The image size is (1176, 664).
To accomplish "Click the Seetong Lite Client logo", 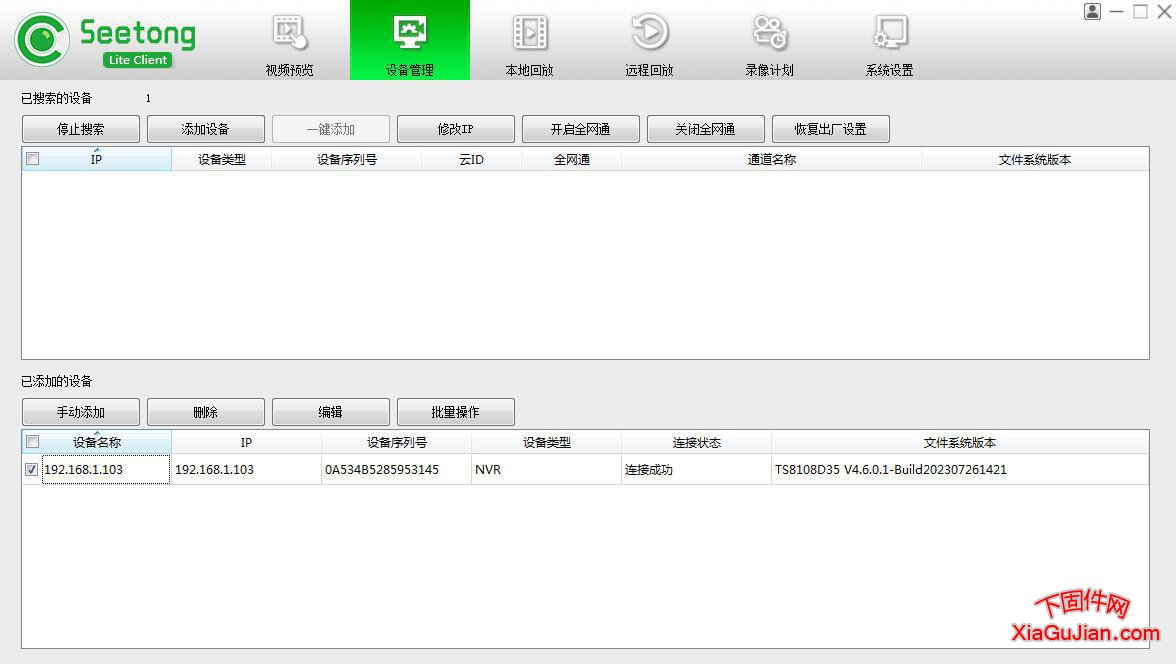I will [106, 40].
